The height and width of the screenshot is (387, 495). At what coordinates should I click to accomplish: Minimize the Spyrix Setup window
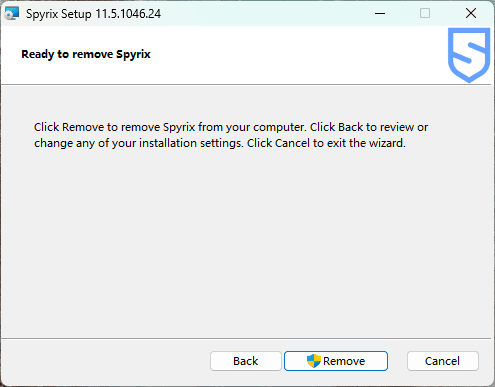click(x=380, y=13)
